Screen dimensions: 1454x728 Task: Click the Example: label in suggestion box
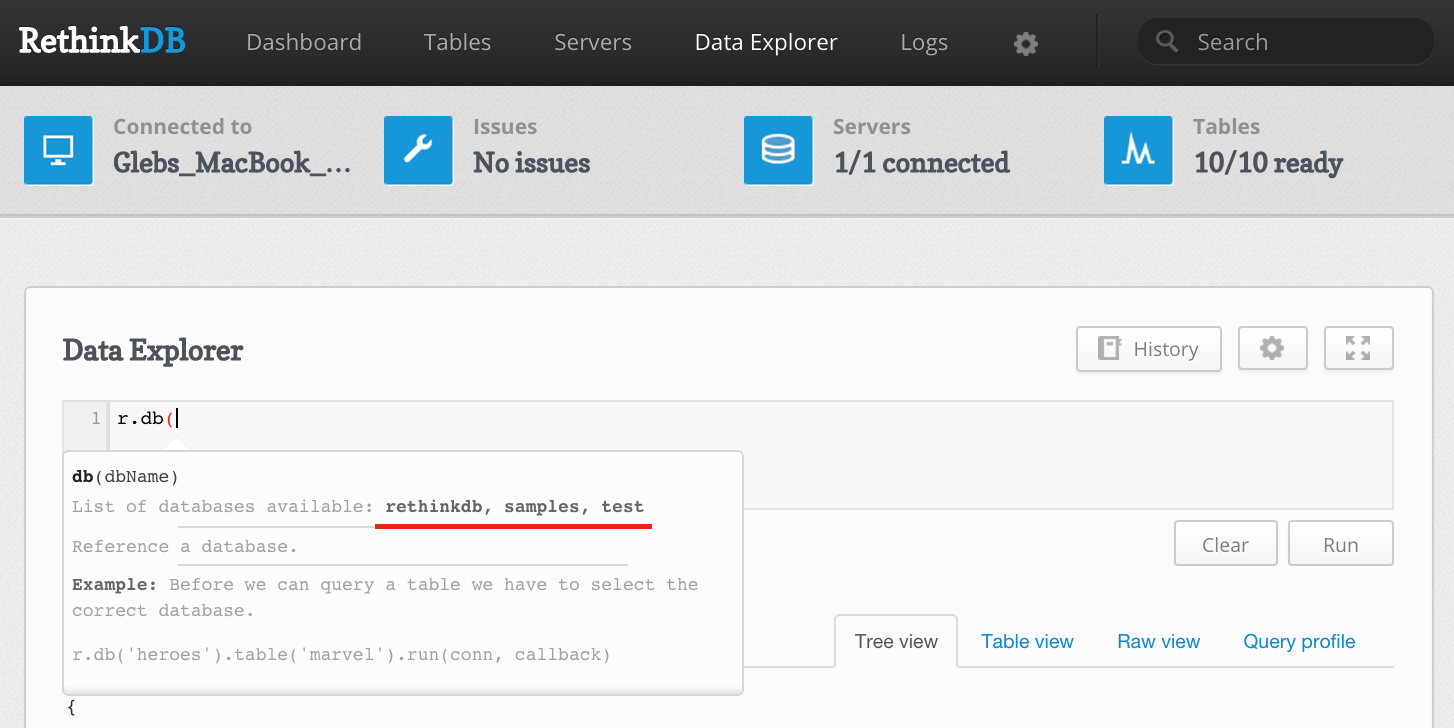tap(114, 584)
